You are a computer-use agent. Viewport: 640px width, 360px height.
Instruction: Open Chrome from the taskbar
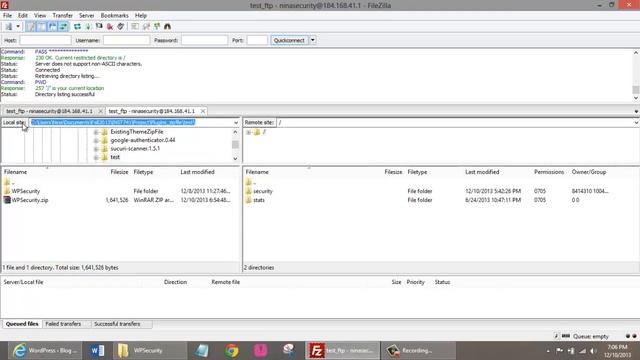232,350
